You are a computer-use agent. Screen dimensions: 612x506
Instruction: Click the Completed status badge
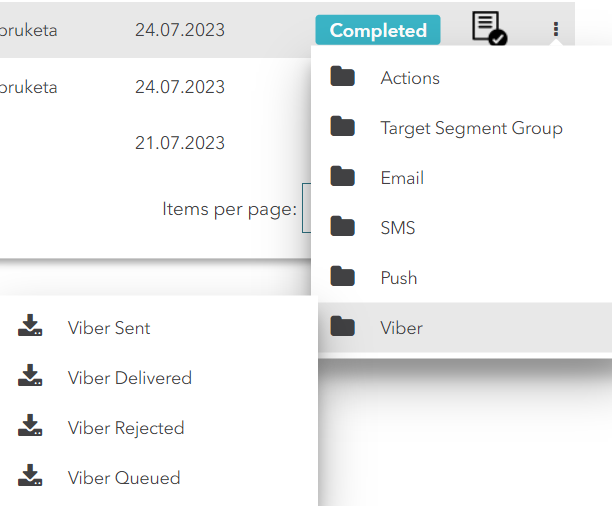click(x=378, y=30)
